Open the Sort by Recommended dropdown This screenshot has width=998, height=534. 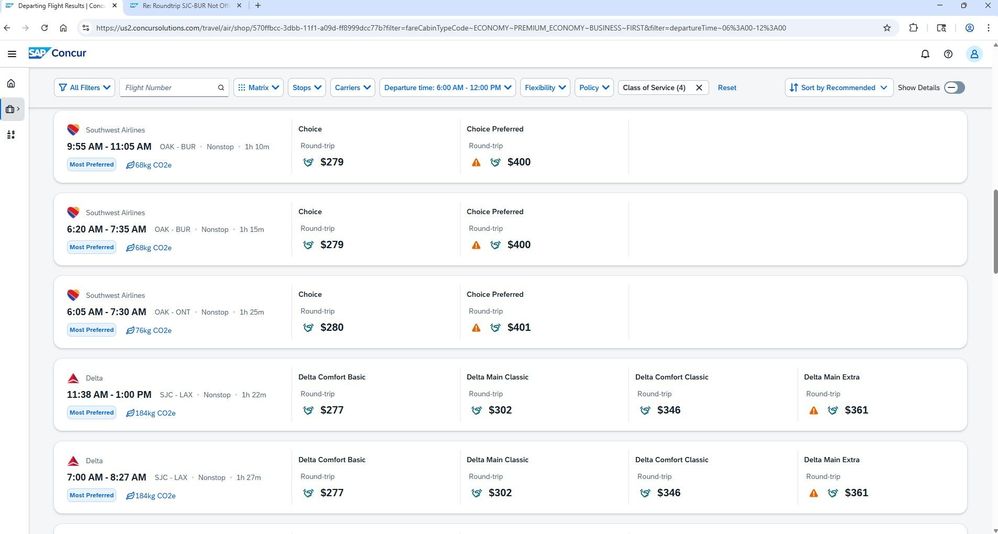[x=838, y=88]
